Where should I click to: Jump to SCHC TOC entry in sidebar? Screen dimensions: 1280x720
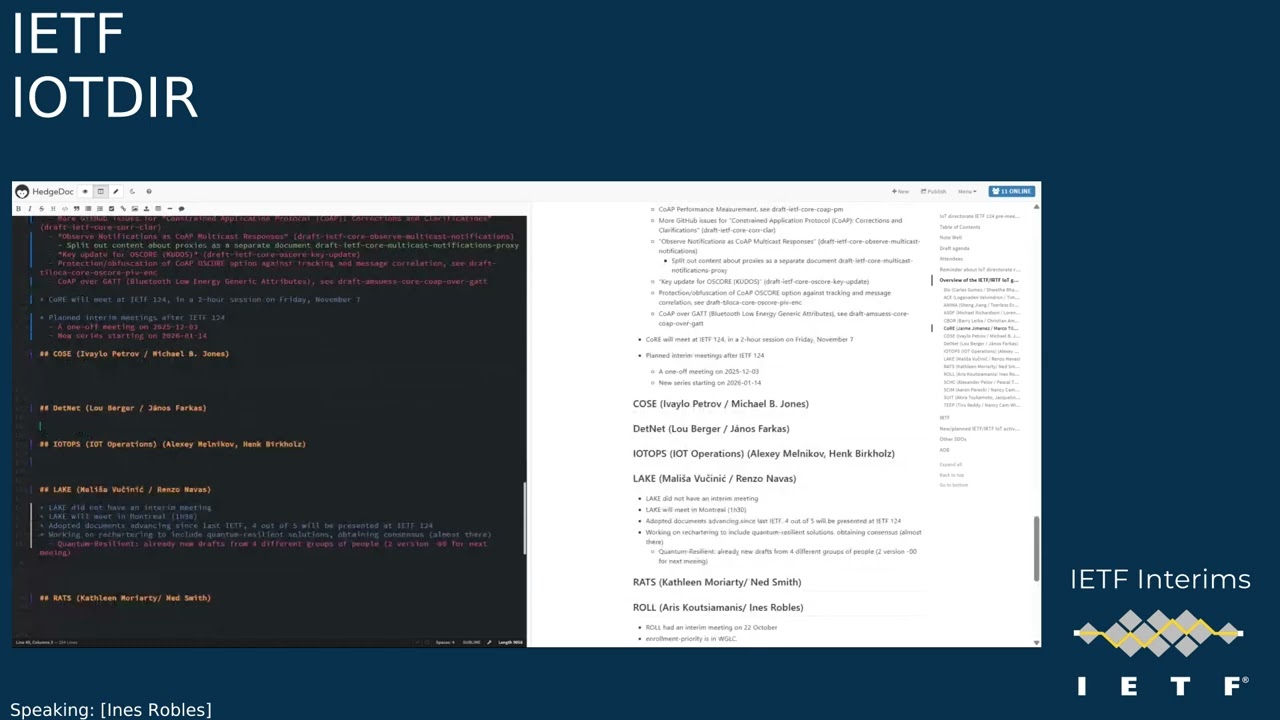pyautogui.click(x=981, y=382)
